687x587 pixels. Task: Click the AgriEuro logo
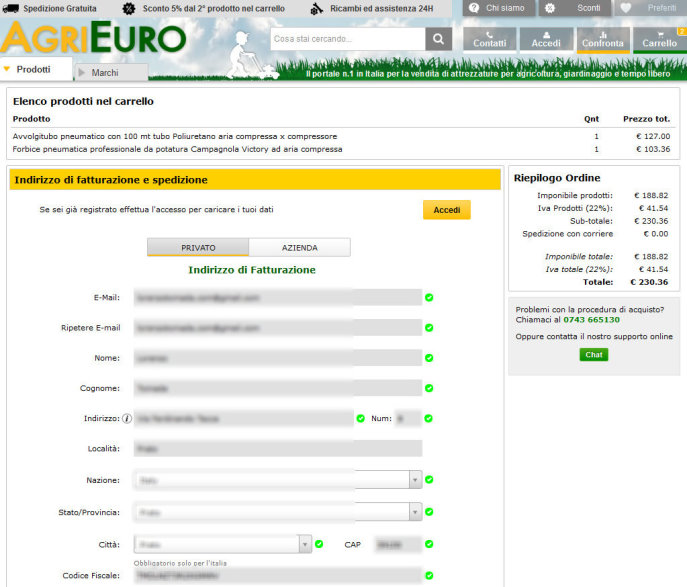coord(94,38)
